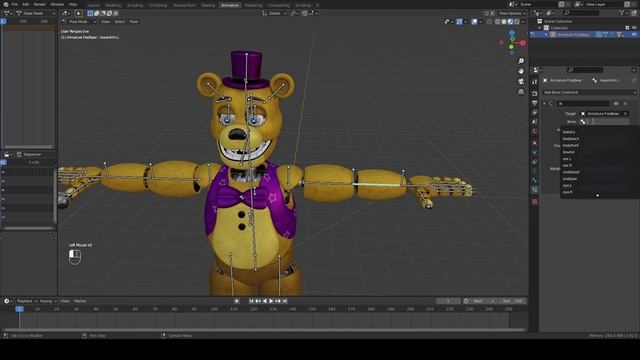
Task: Open the Dope Sheet mode dropdown
Action: (35, 13)
